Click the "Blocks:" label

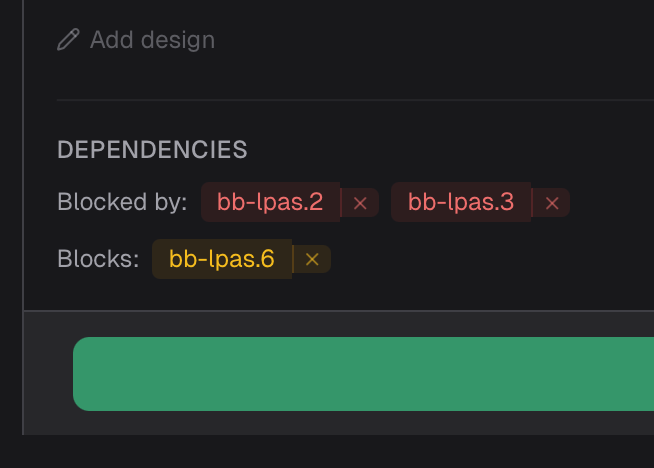(98, 259)
